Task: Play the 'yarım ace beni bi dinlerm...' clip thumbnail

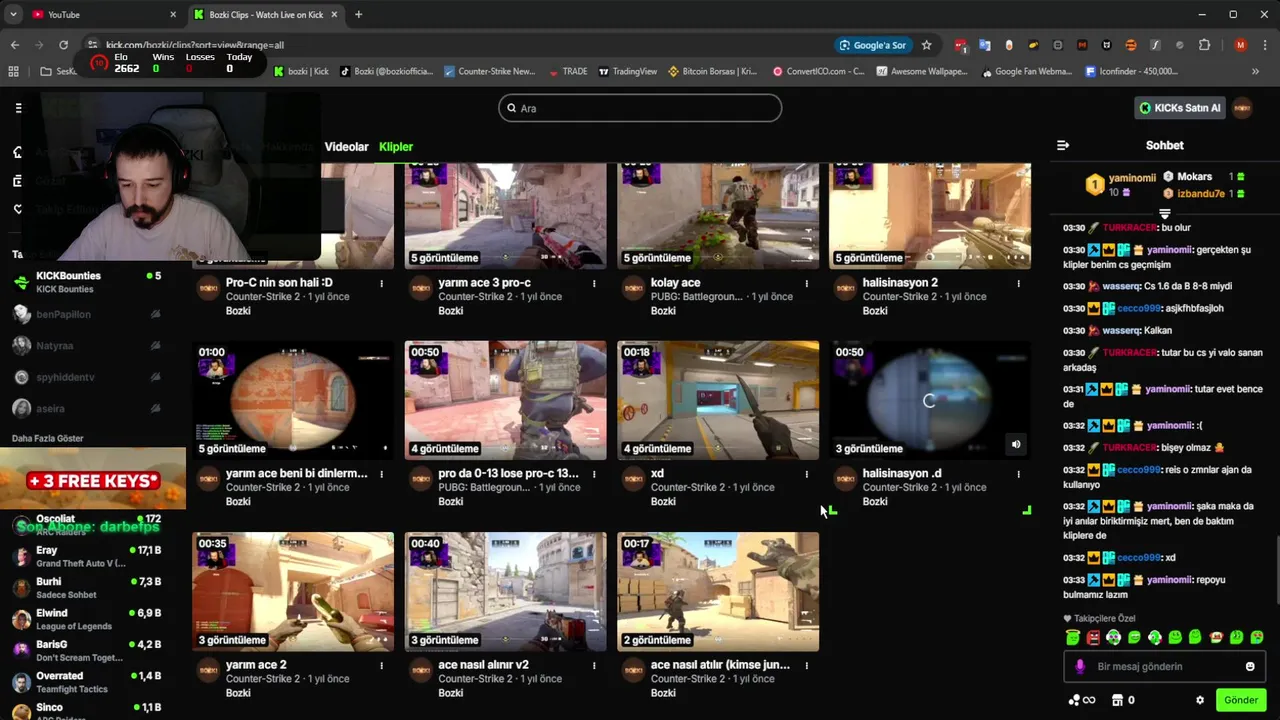Action: click(293, 400)
